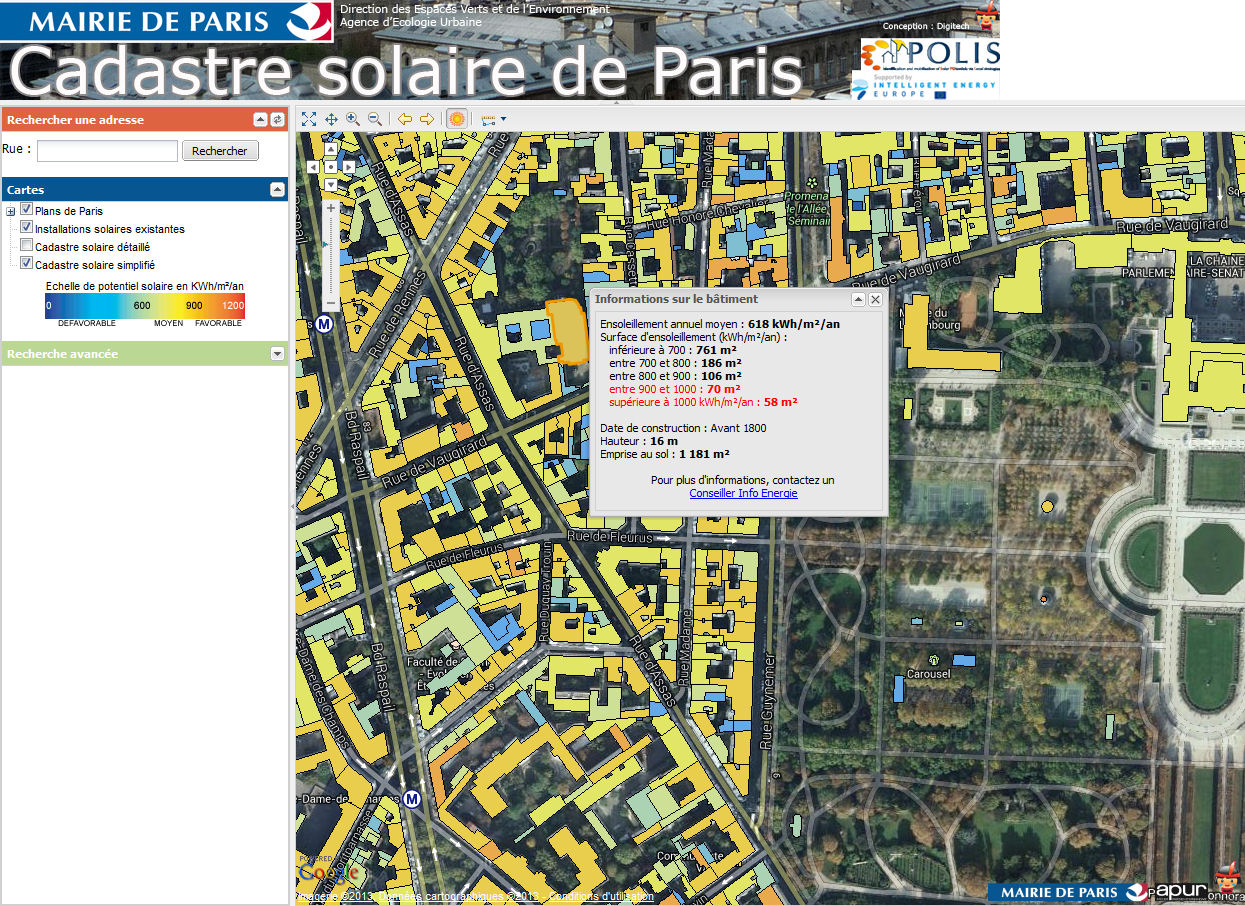
Task: Click 'Date de construction : Avant 1800' text
Action: click(x=685, y=428)
